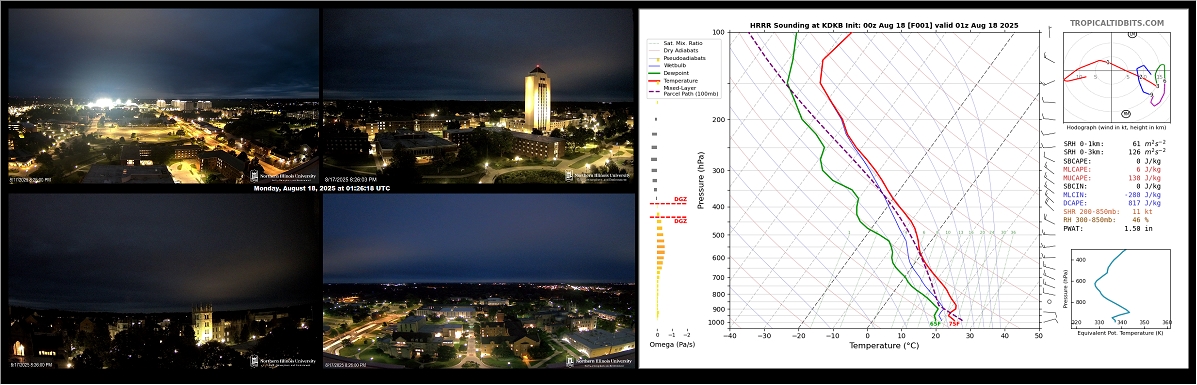Click the SRH 0-1km value row
The width and height of the screenshot is (1197, 385).
[1115, 144]
